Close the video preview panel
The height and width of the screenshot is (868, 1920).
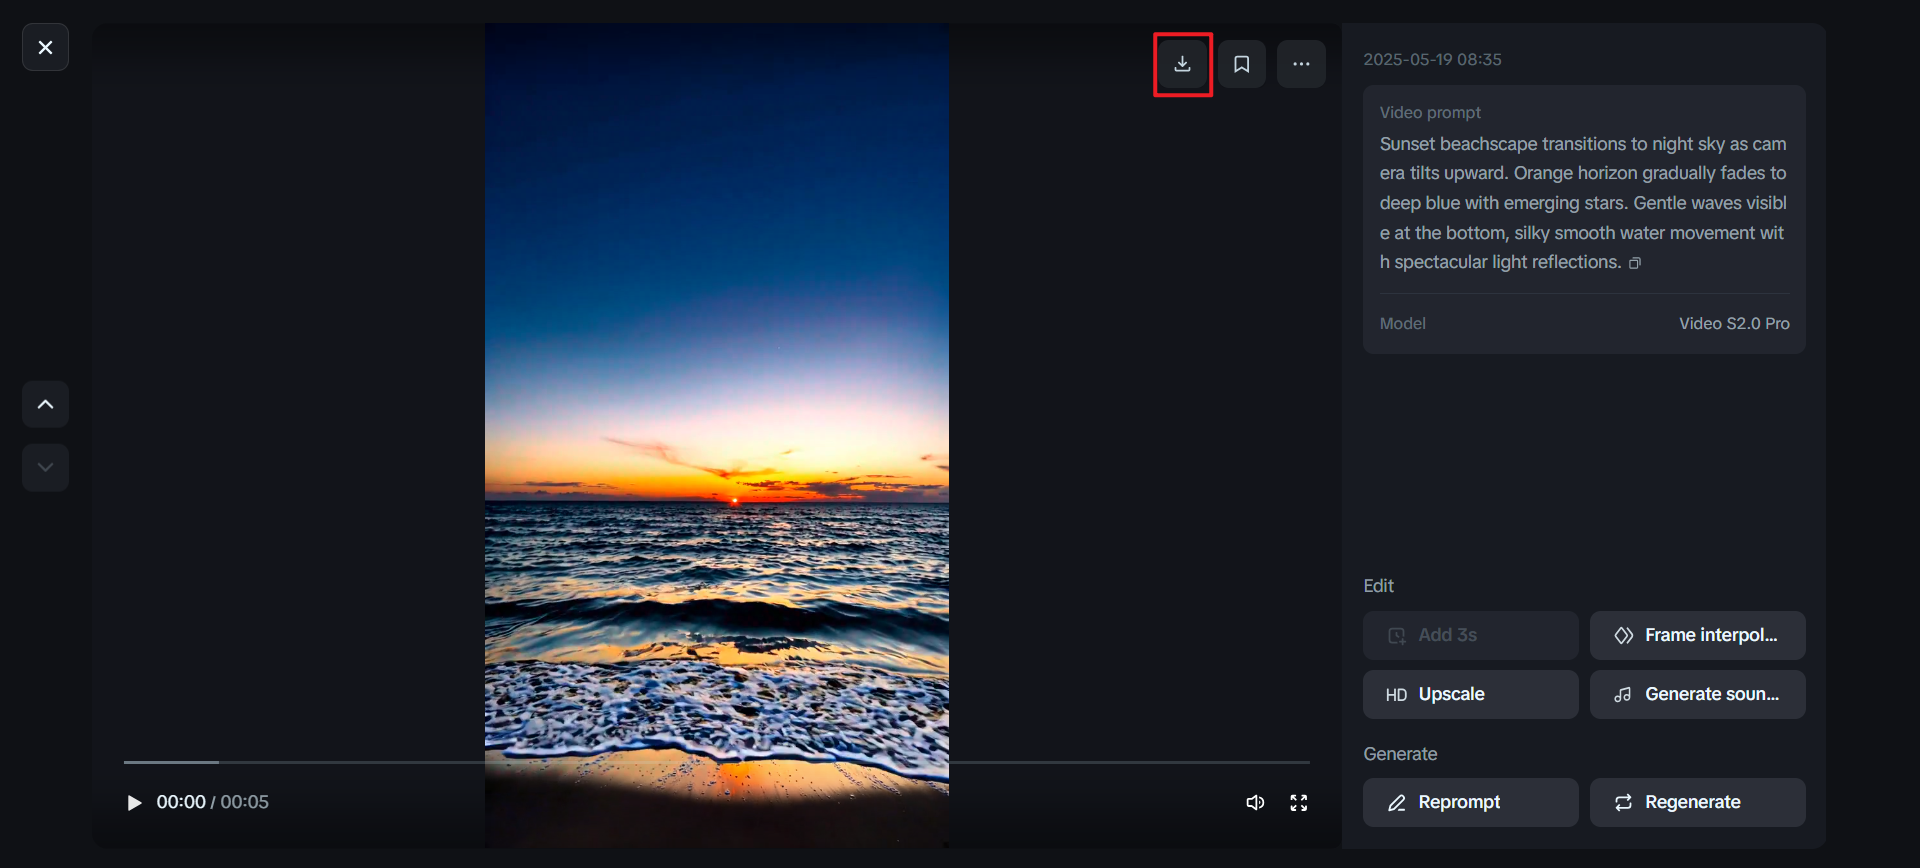pos(45,47)
